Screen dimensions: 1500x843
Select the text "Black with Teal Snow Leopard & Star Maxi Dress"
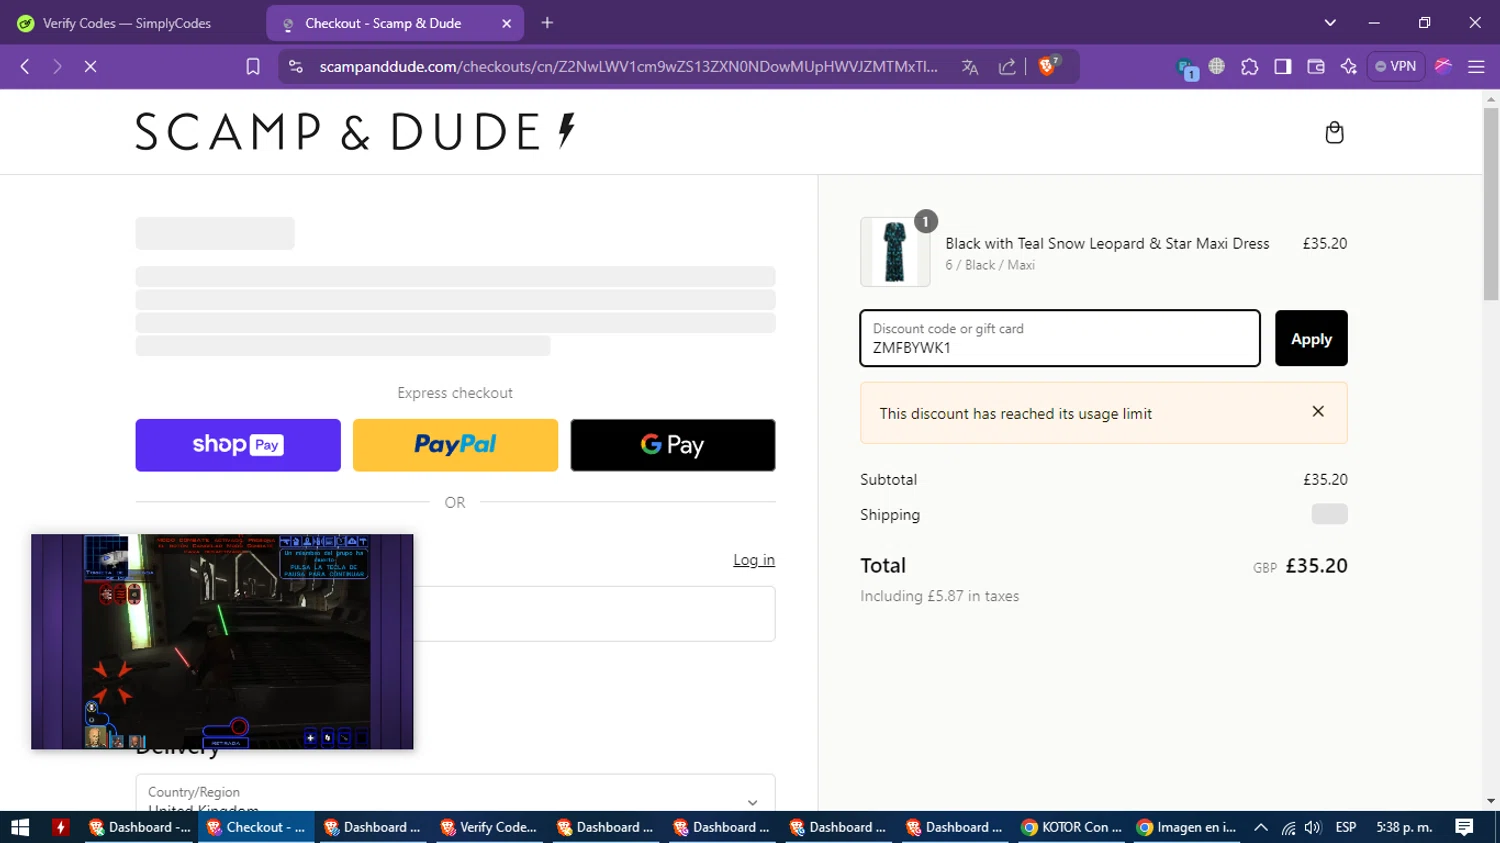1107,243
